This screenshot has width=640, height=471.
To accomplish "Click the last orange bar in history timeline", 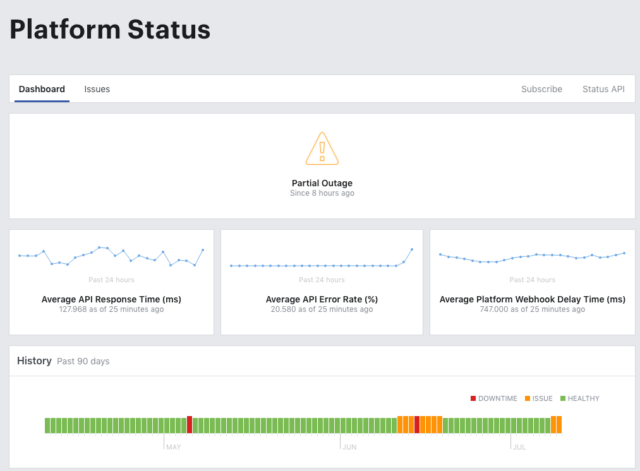I will click(x=559, y=424).
